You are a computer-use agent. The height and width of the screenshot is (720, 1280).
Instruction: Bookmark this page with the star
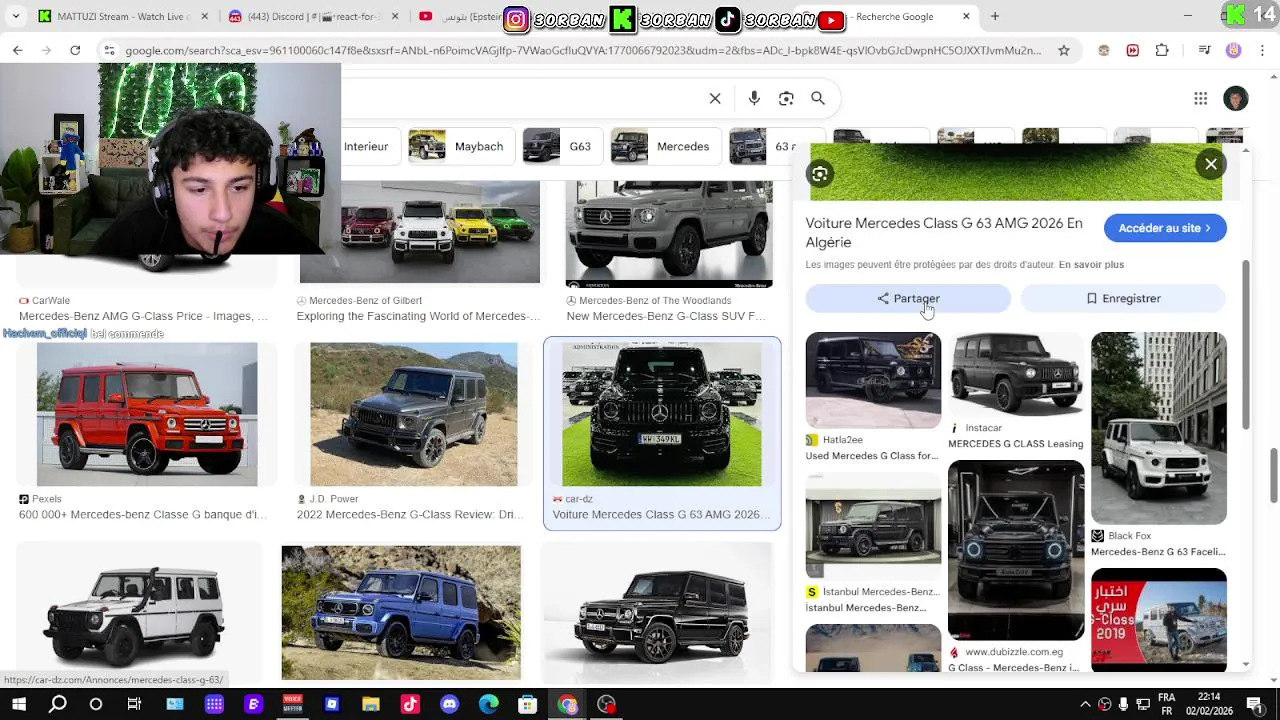(x=1064, y=50)
